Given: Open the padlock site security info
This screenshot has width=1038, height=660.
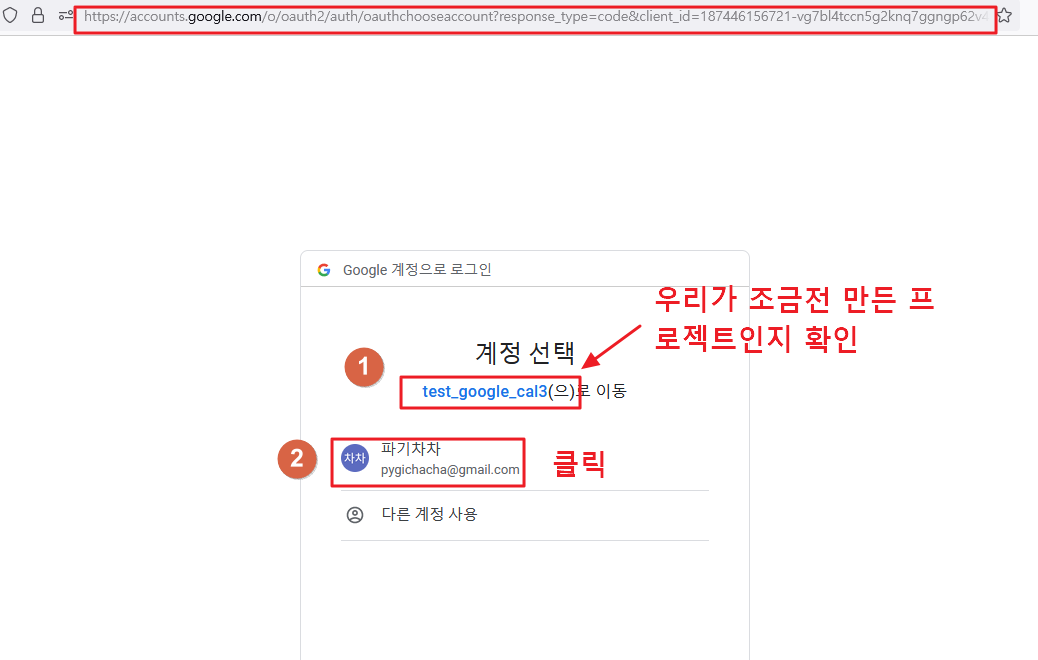Looking at the screenshot, I should point(38,15).
